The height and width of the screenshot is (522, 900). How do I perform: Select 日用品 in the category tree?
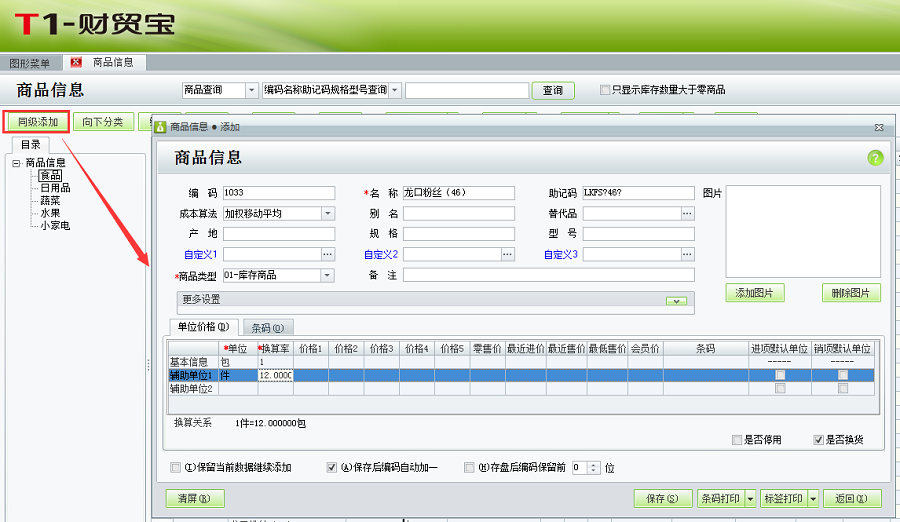tap(55, 188)
